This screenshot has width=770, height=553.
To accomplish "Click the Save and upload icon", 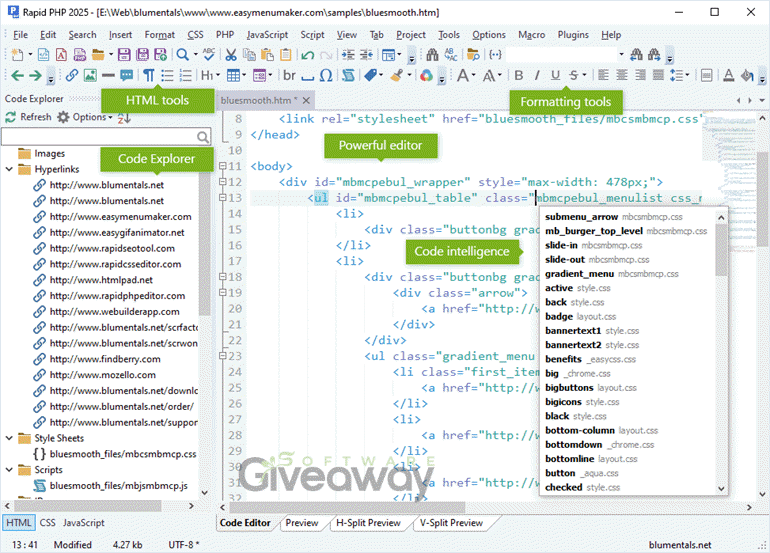I will point(161,55).
